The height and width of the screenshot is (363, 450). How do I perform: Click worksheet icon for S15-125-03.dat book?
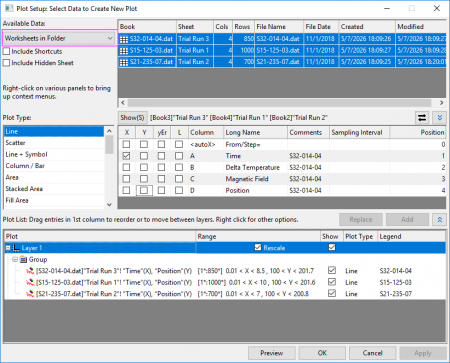pyautogui.click(x=124, y=51)
